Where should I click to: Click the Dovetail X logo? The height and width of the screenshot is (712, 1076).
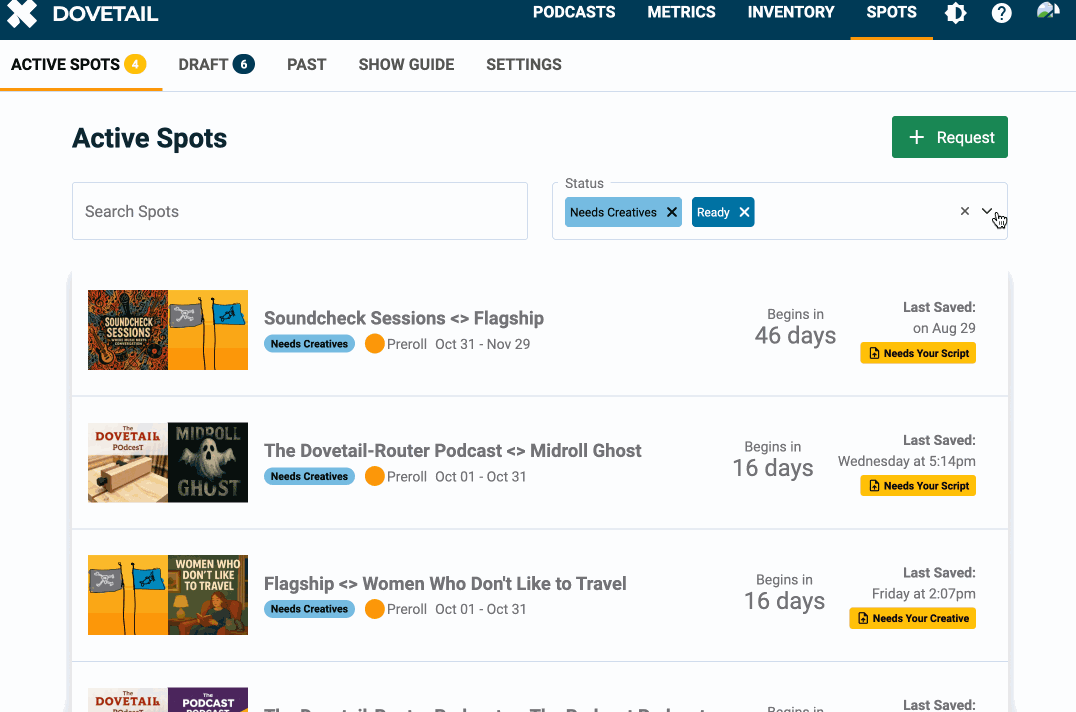coord(22,14)
